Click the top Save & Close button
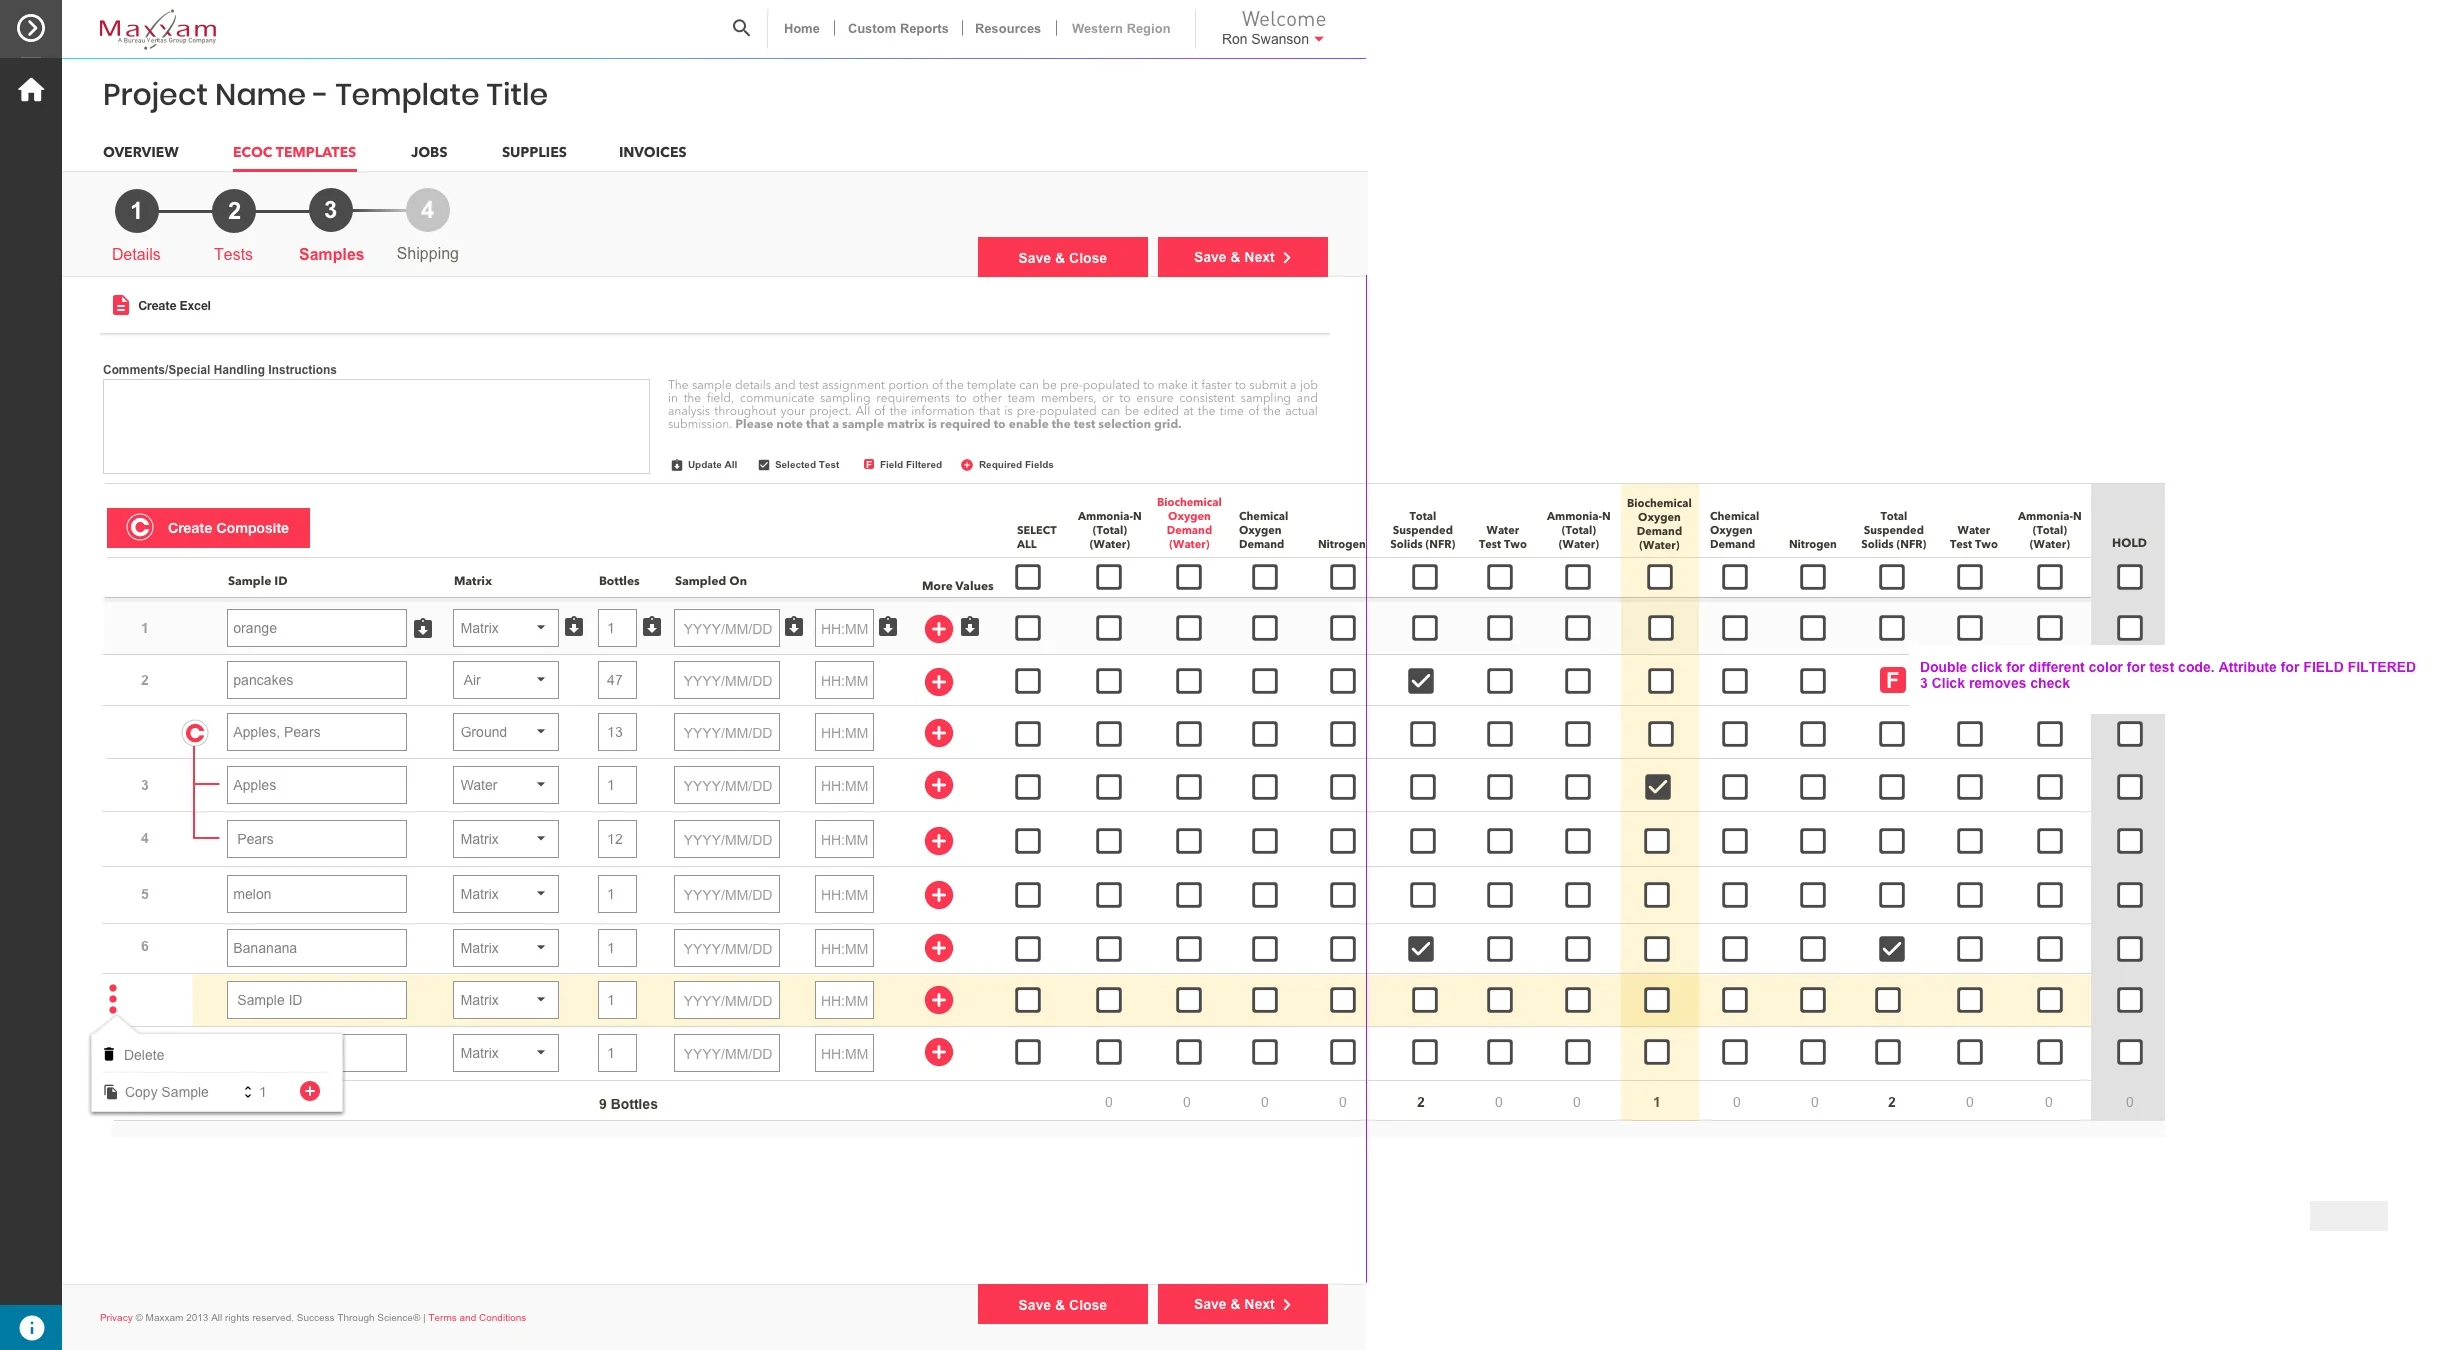Viewport: 2437px width, 1350px height. point(1062,257)
